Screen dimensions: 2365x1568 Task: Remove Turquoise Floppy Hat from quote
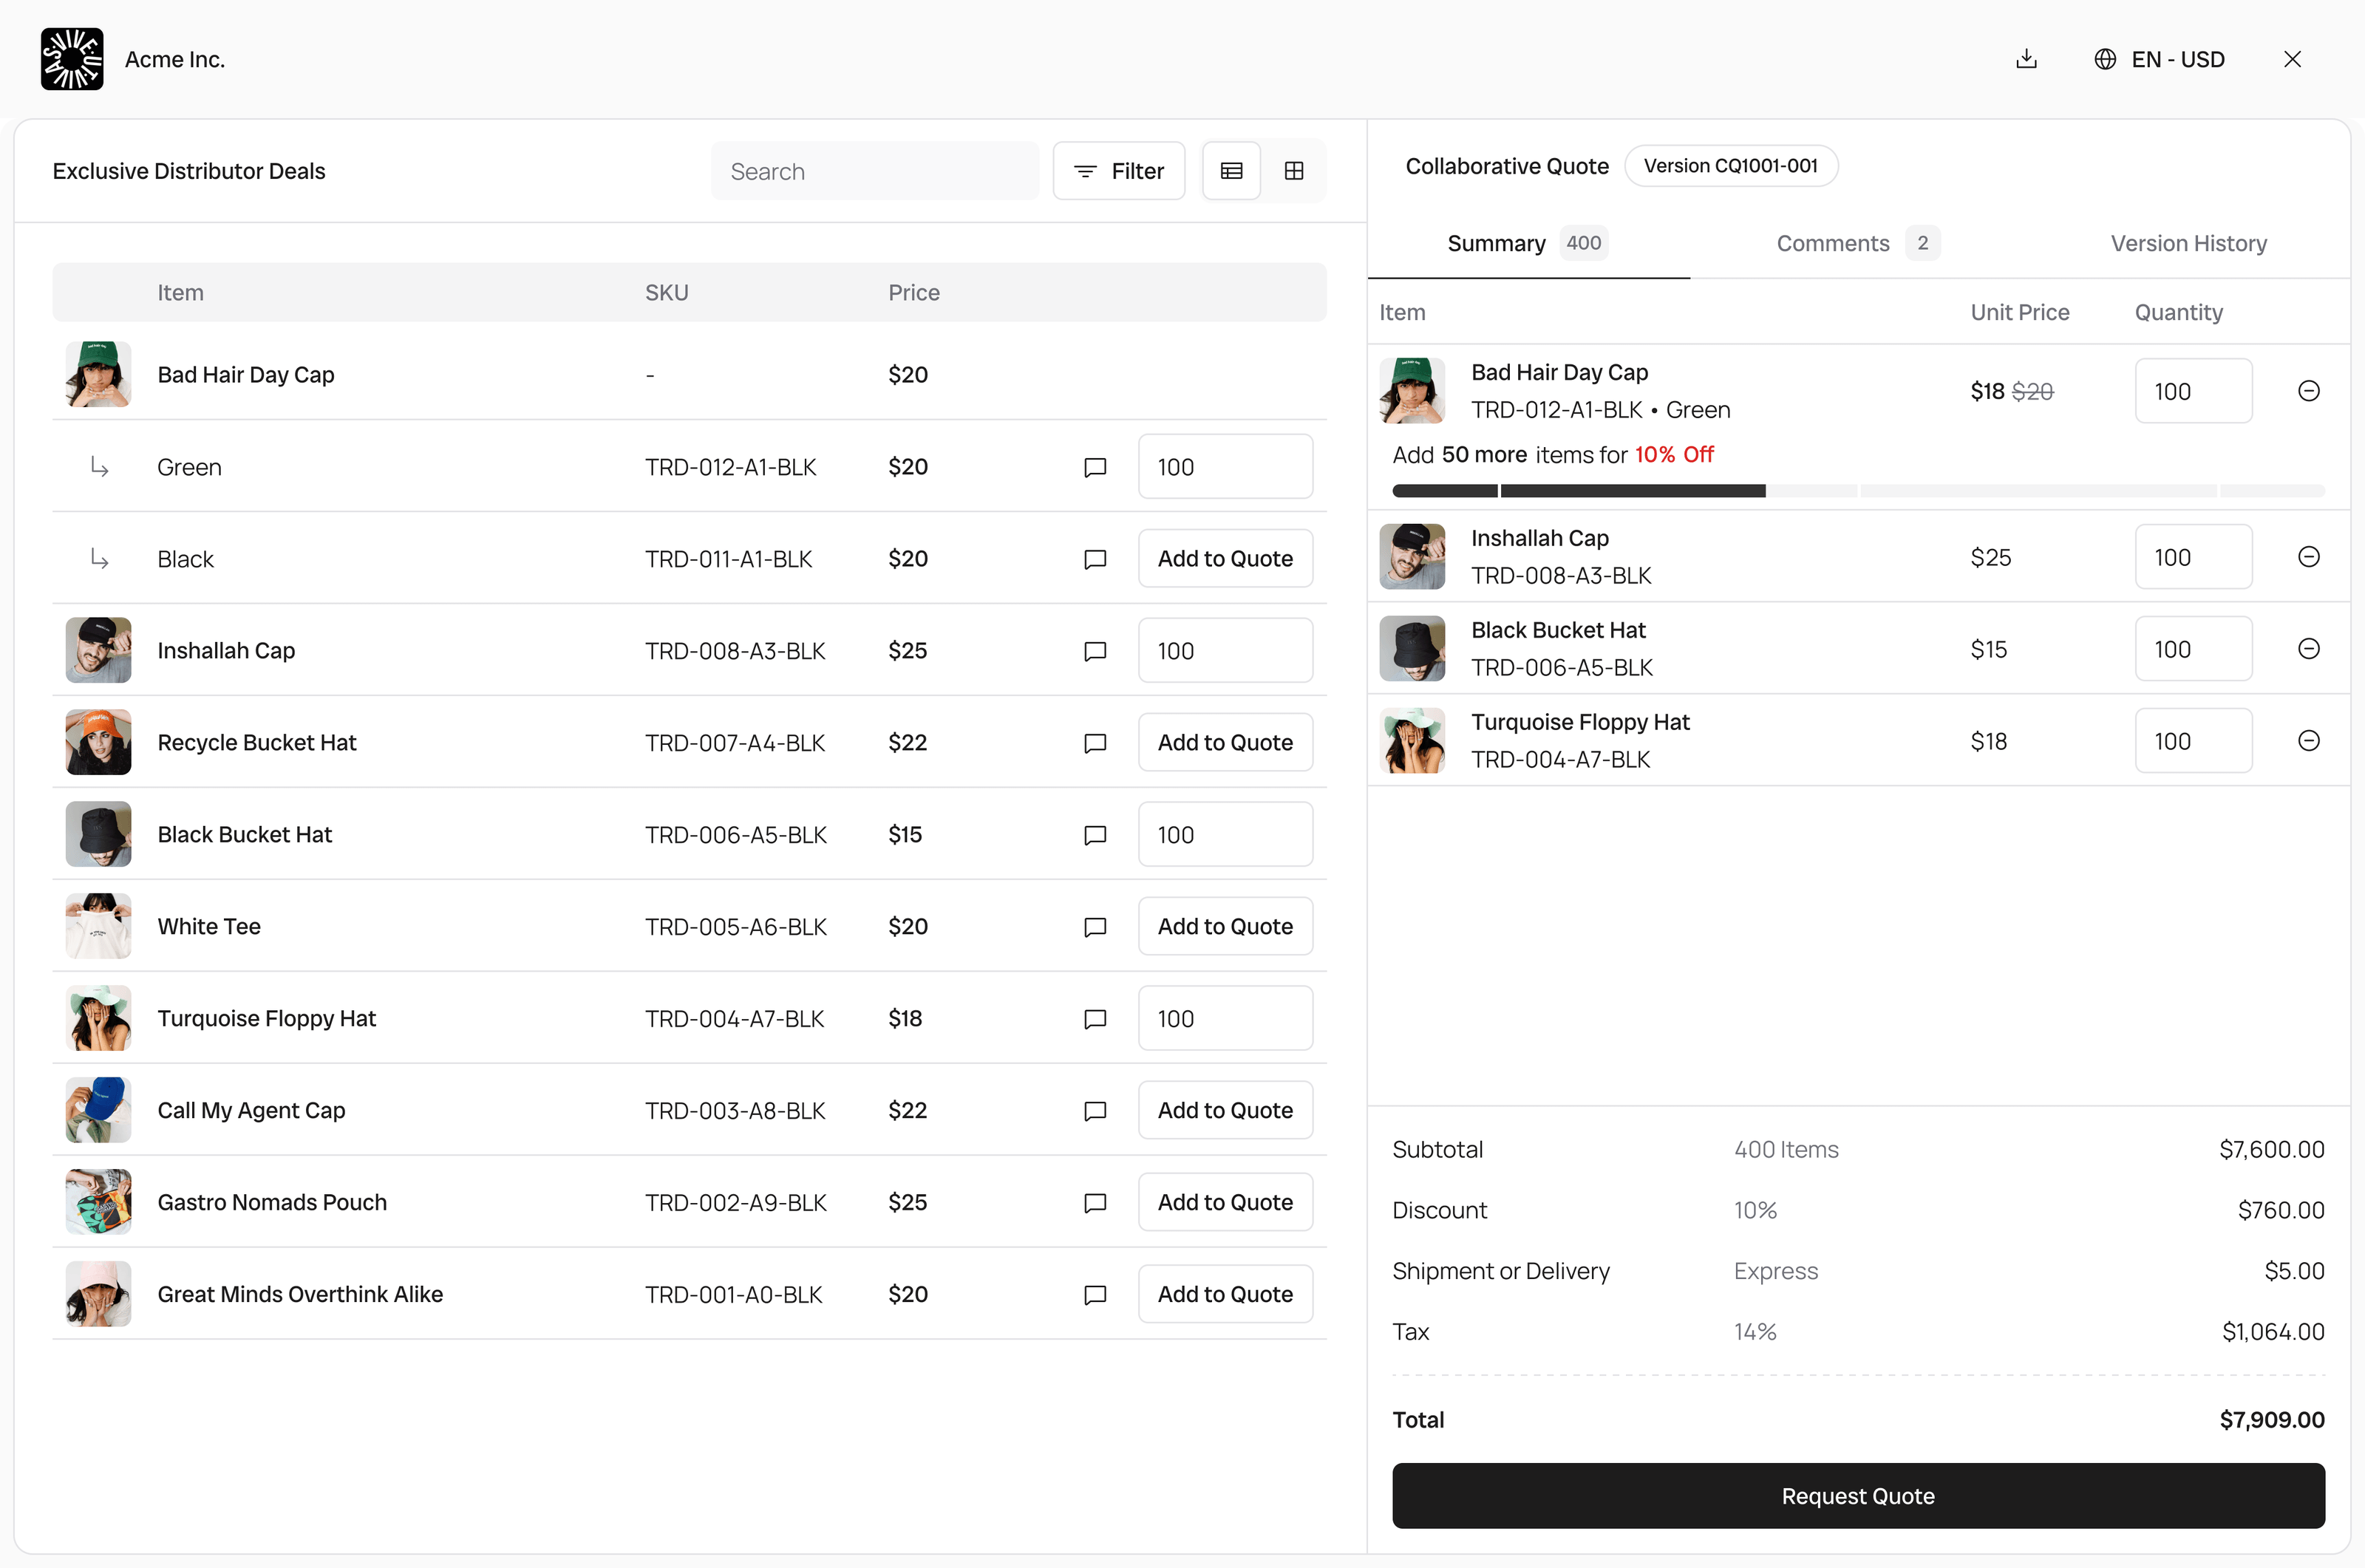pos(2308,741)
